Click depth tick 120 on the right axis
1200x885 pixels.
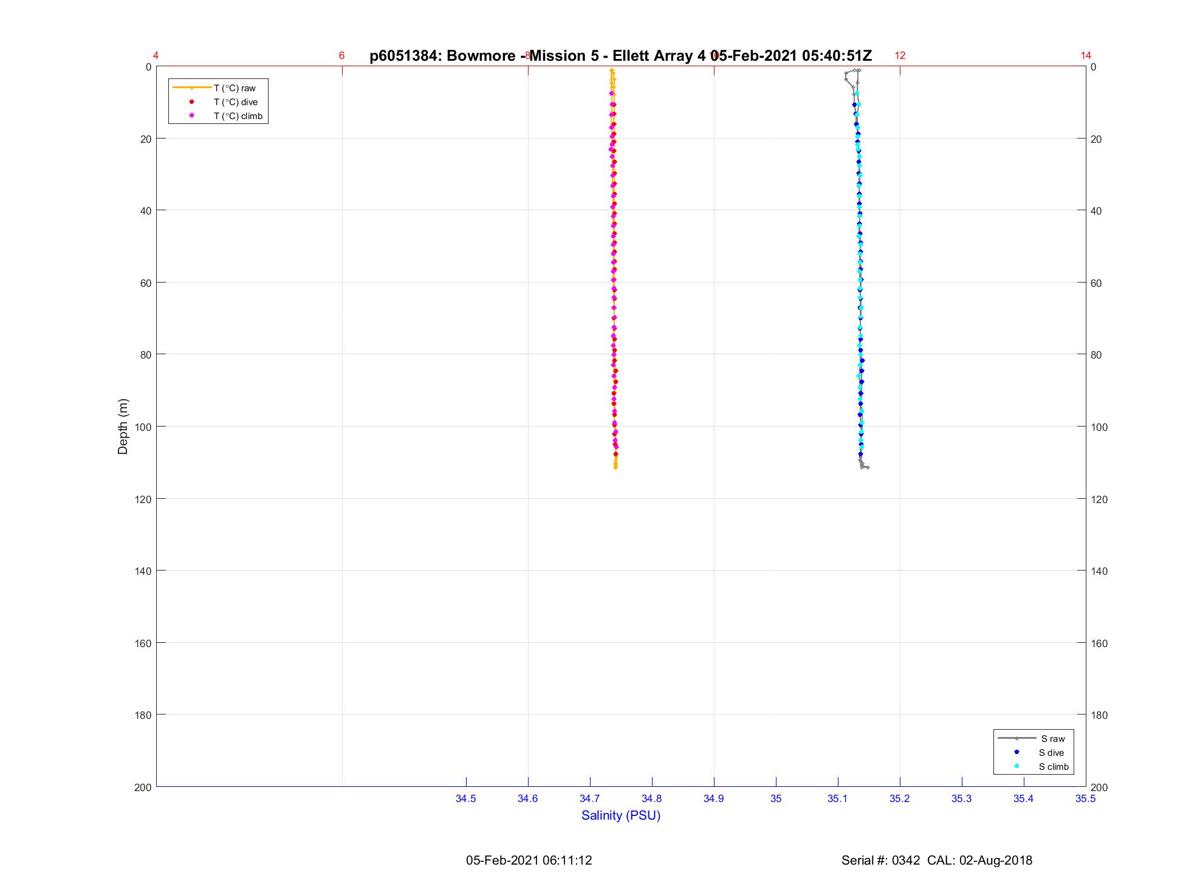(1100, 499)
